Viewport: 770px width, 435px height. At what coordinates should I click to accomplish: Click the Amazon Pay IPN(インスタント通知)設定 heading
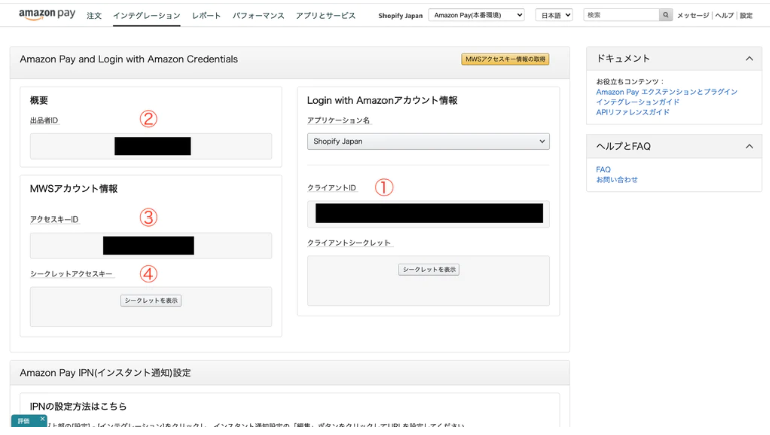(105, 373)
